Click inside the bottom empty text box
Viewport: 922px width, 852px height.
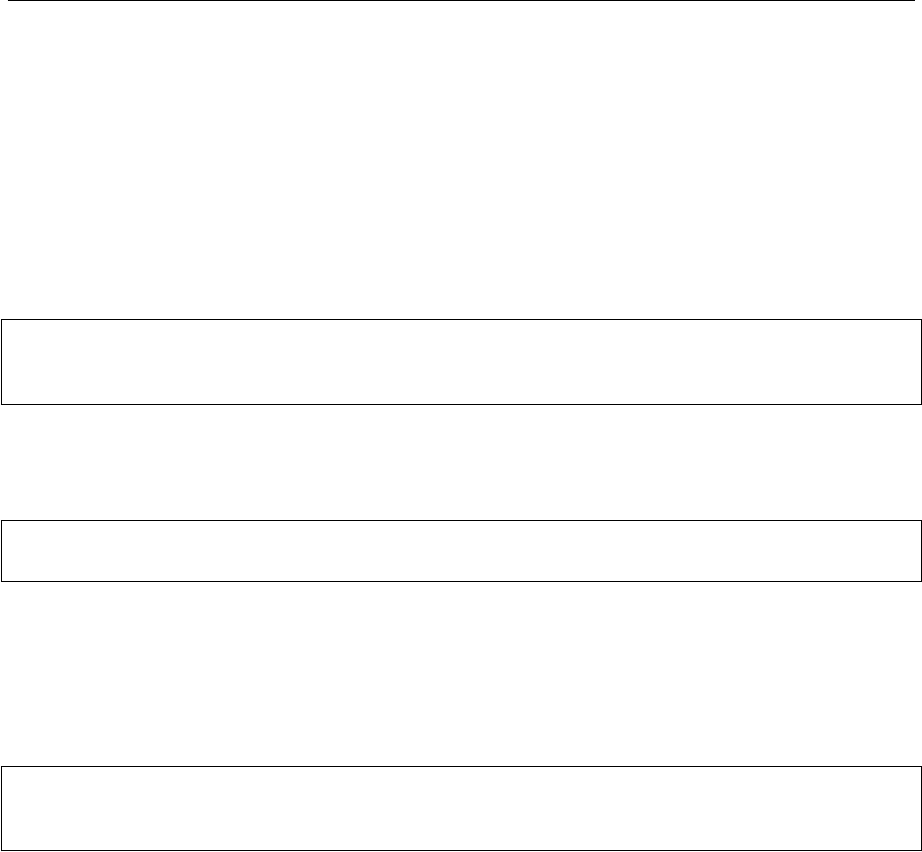[x=460, y=809]
